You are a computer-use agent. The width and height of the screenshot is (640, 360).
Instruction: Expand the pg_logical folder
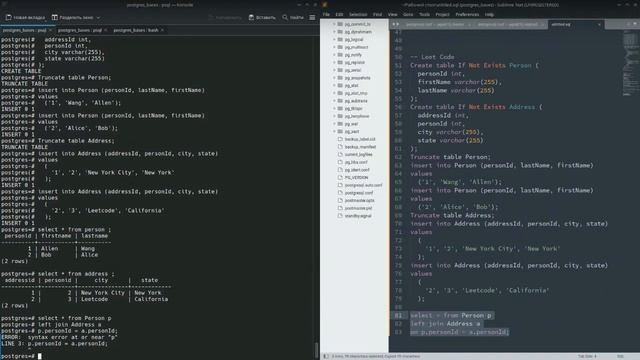coord(334,40)
